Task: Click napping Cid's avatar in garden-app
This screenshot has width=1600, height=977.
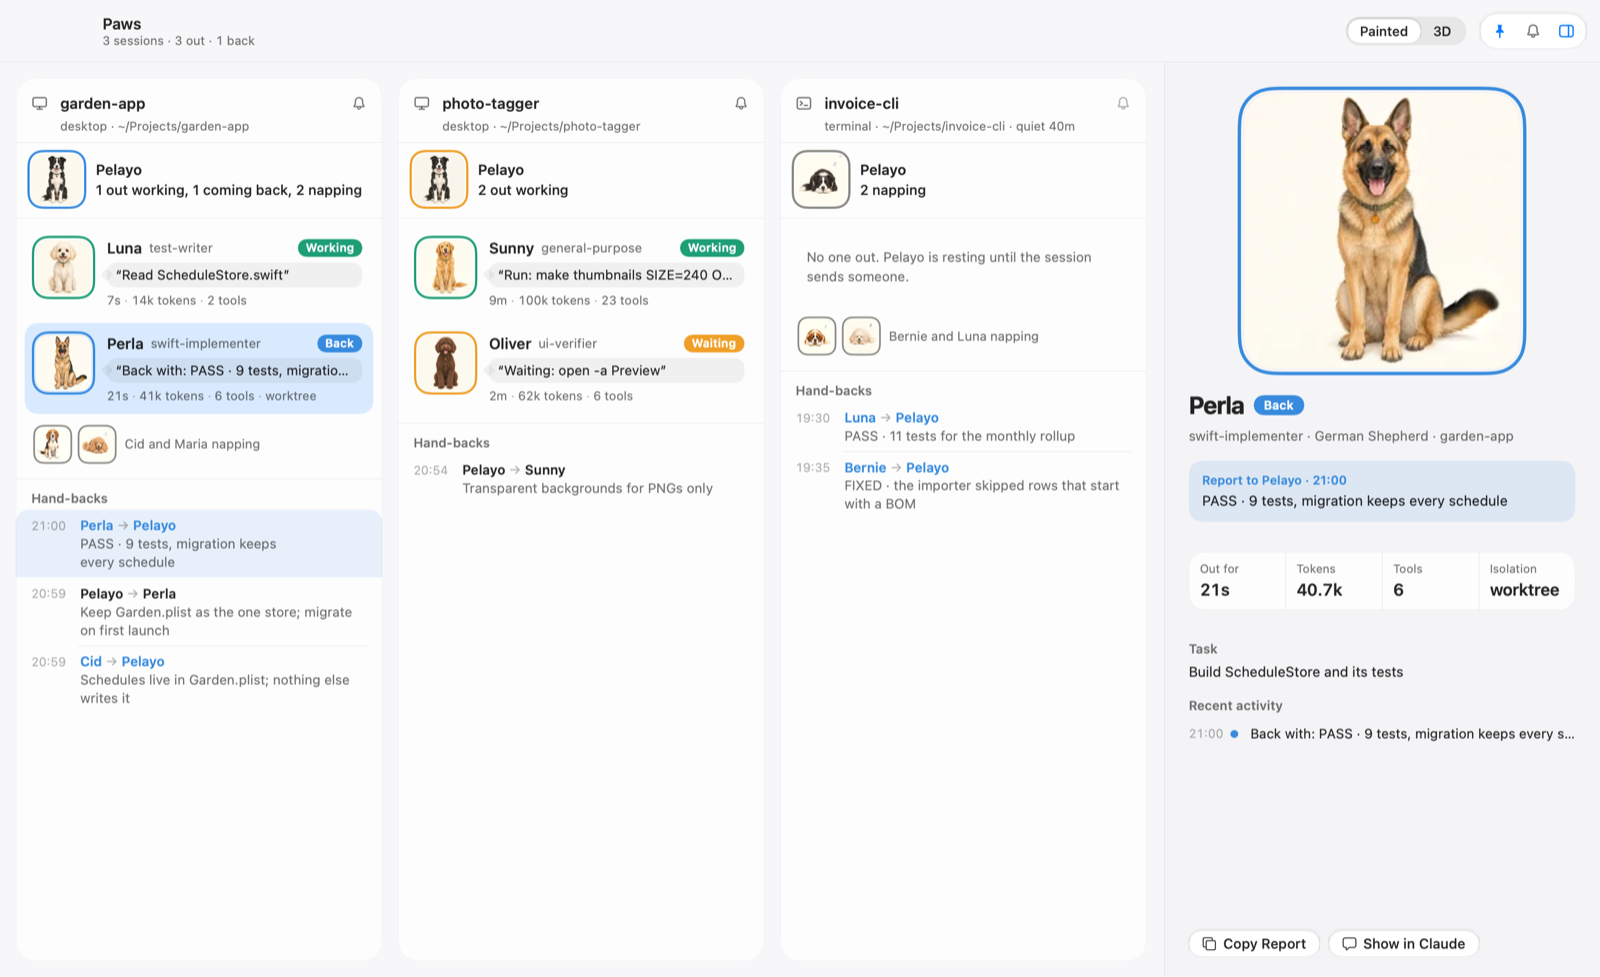Action: click(x=52, y=444)
